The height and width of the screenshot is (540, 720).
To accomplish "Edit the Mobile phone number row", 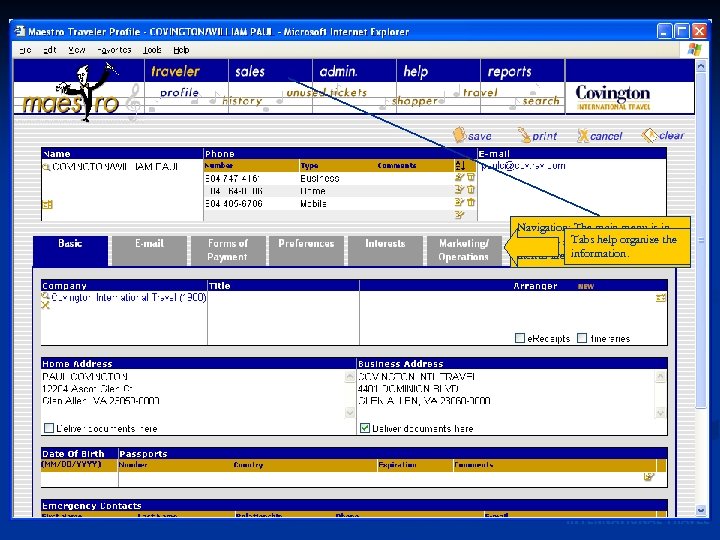I will coord(459,202).
